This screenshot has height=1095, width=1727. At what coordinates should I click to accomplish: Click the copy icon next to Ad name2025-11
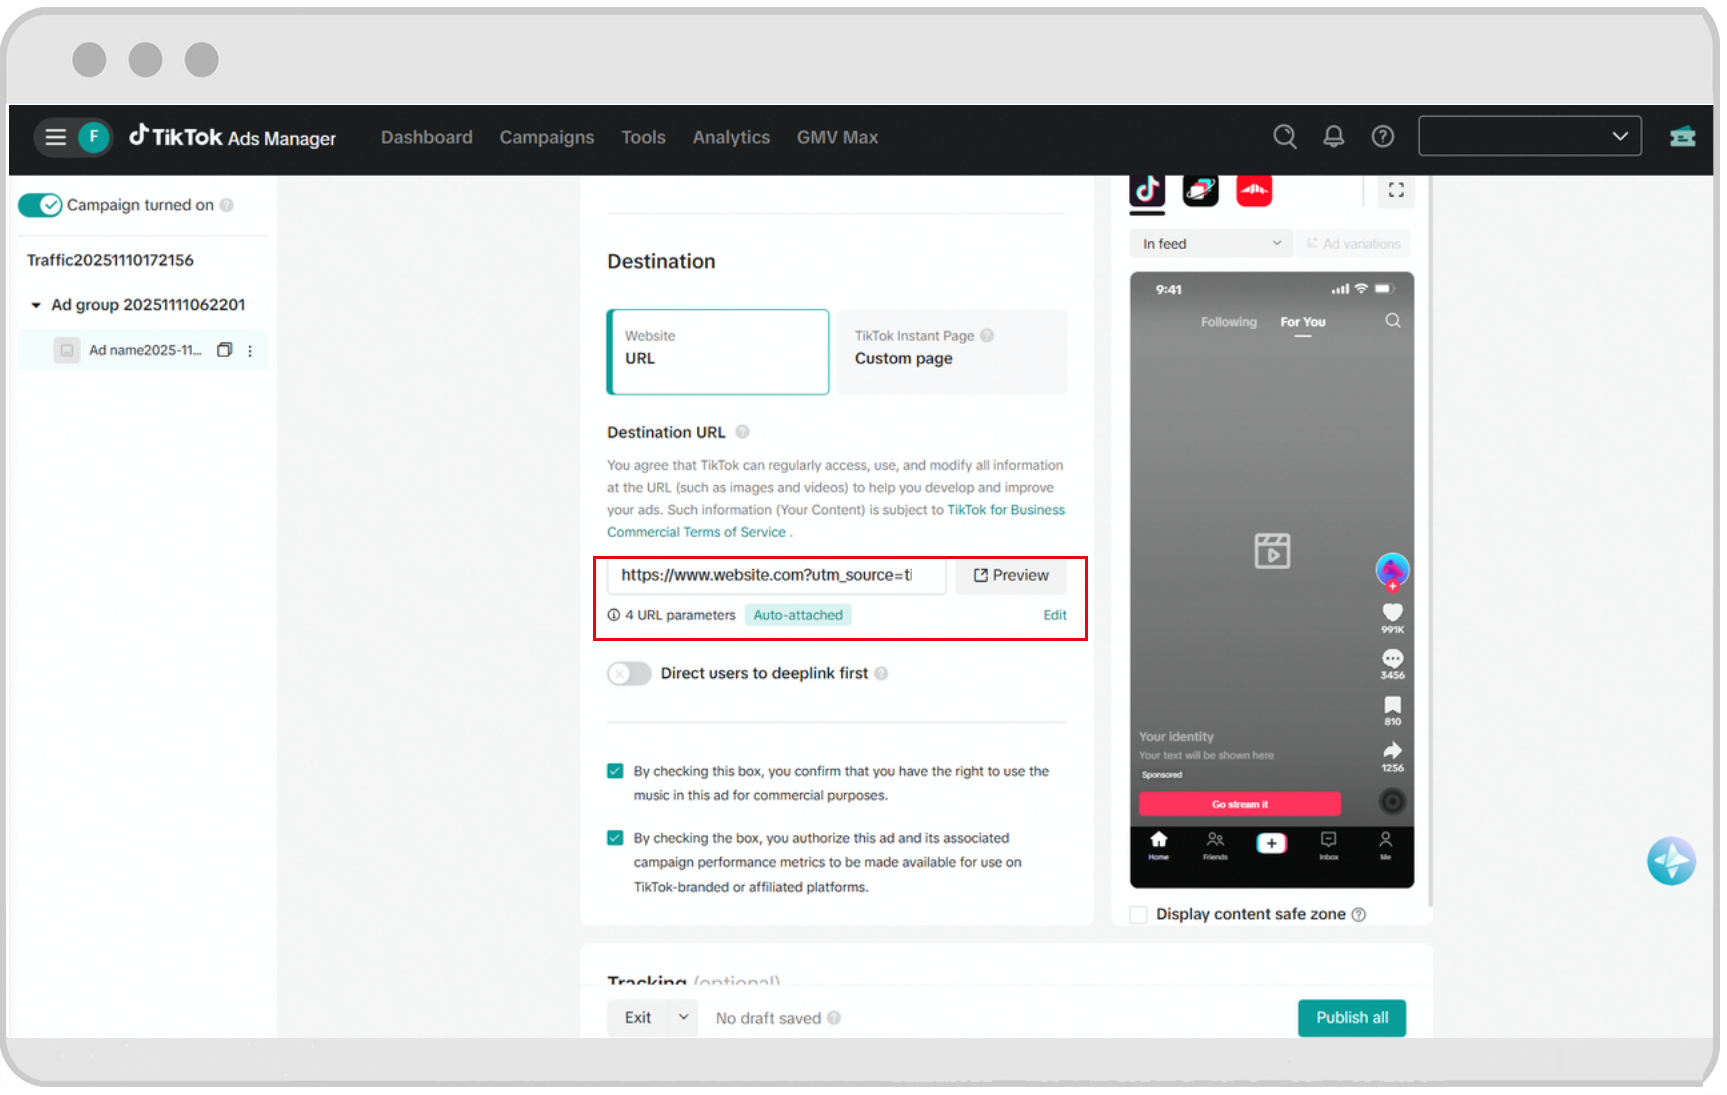pos(225,350)
